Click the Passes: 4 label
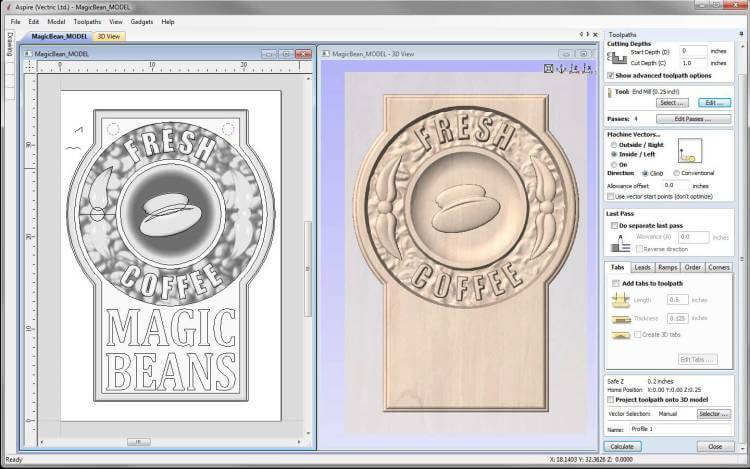The image size is (750, 469). (x=622, y=119)
